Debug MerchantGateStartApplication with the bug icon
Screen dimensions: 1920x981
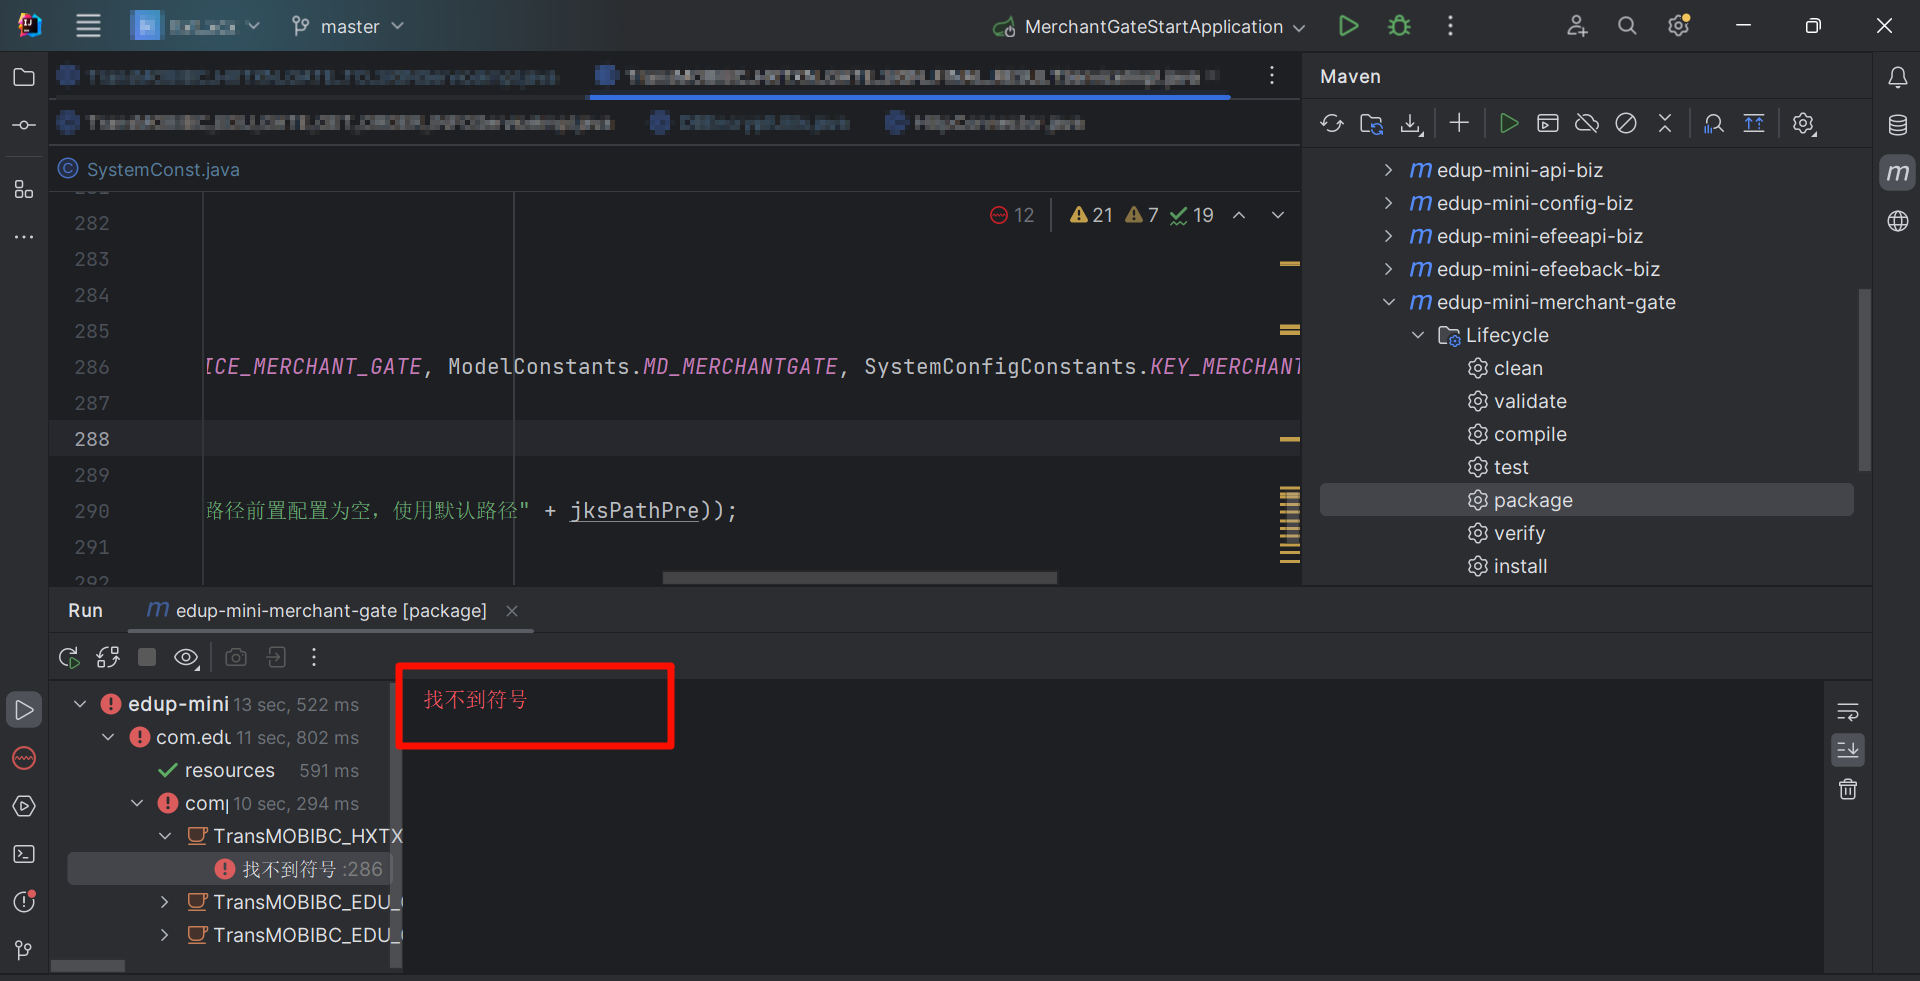tap(1399, 26)
